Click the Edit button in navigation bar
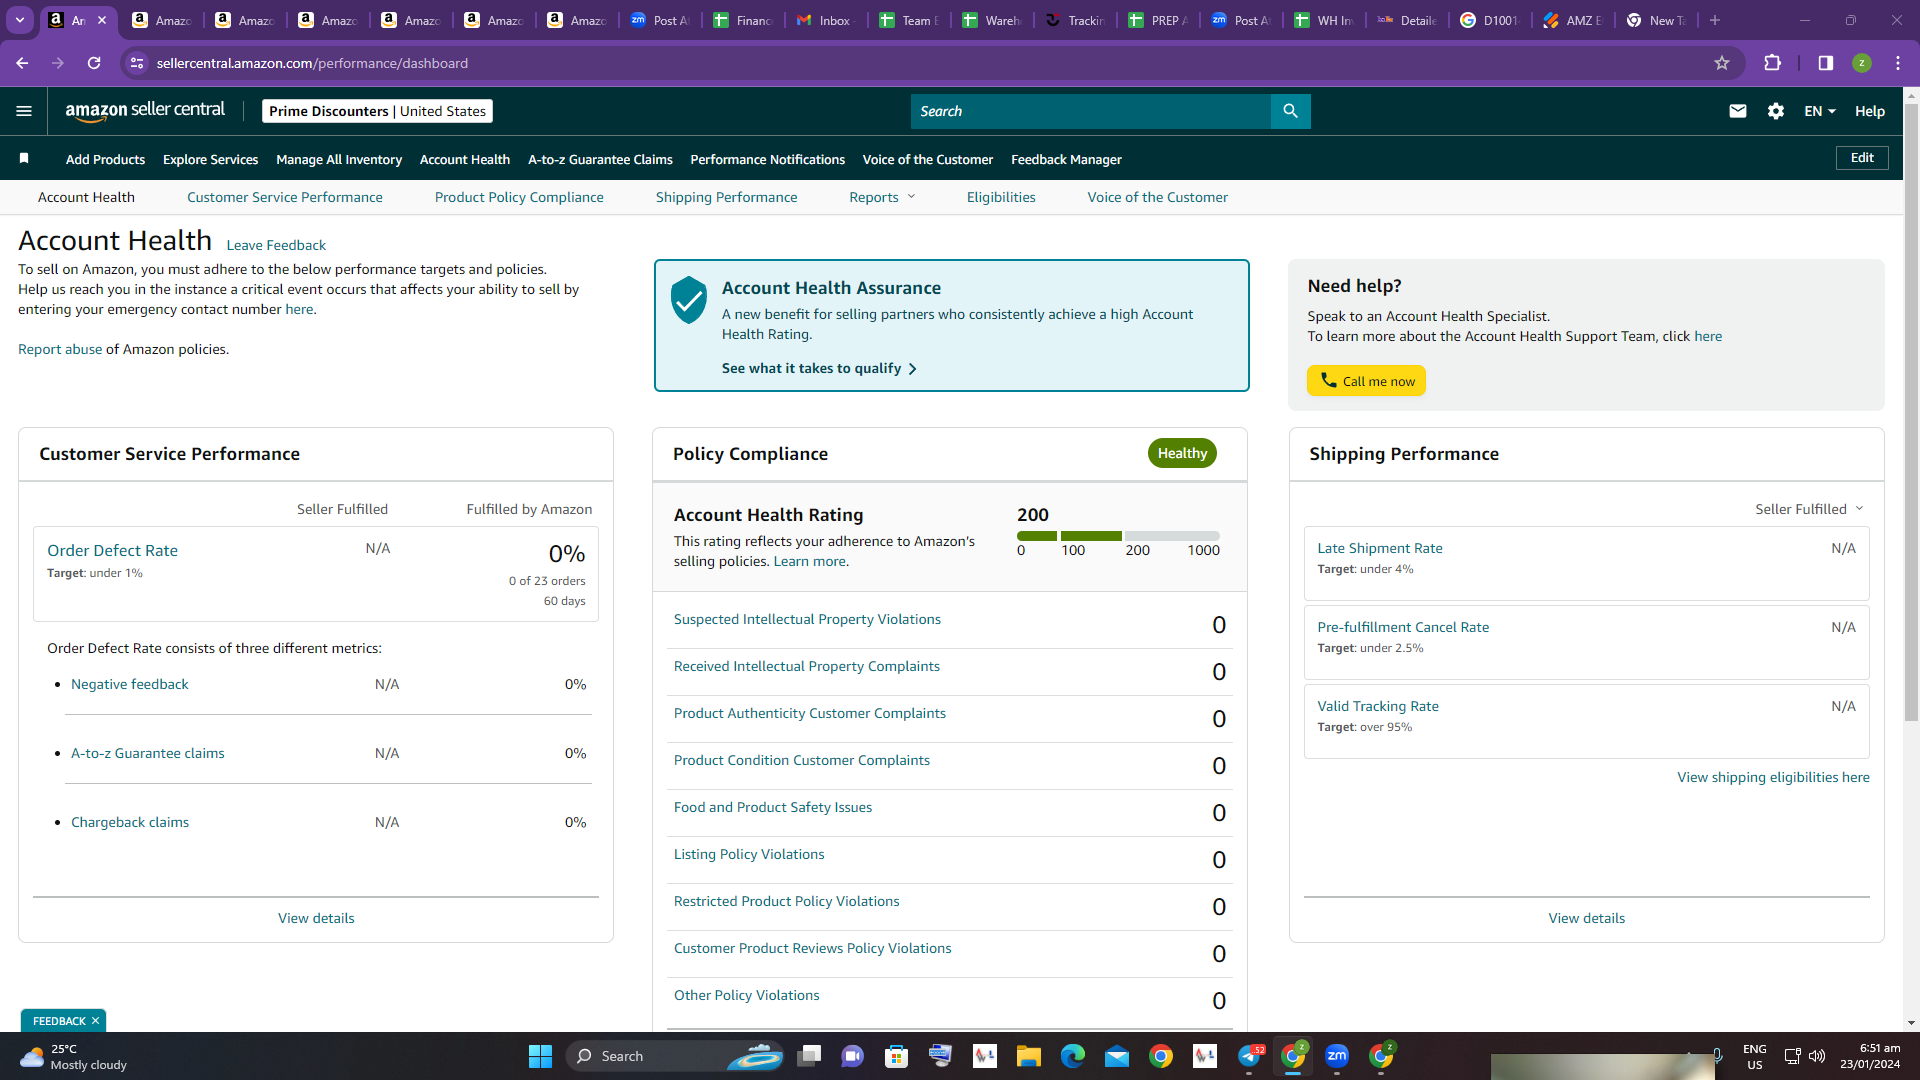The image size is (1920, 1080). coord(1862,158)
